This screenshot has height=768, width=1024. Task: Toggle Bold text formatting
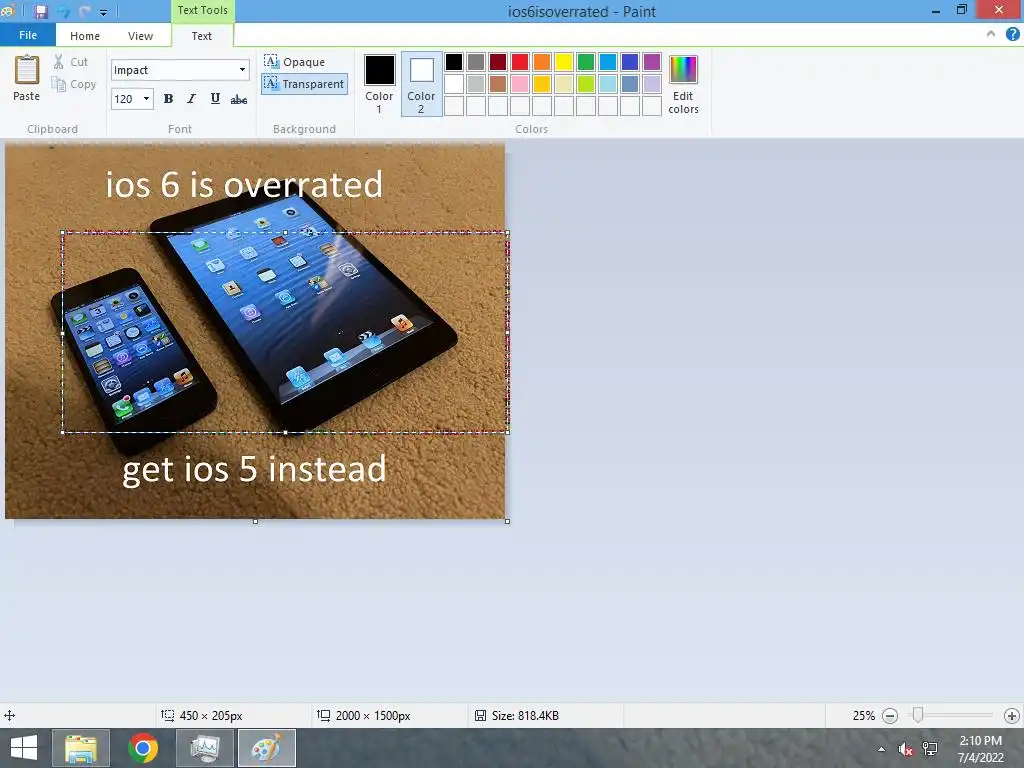tap(168, 99)
